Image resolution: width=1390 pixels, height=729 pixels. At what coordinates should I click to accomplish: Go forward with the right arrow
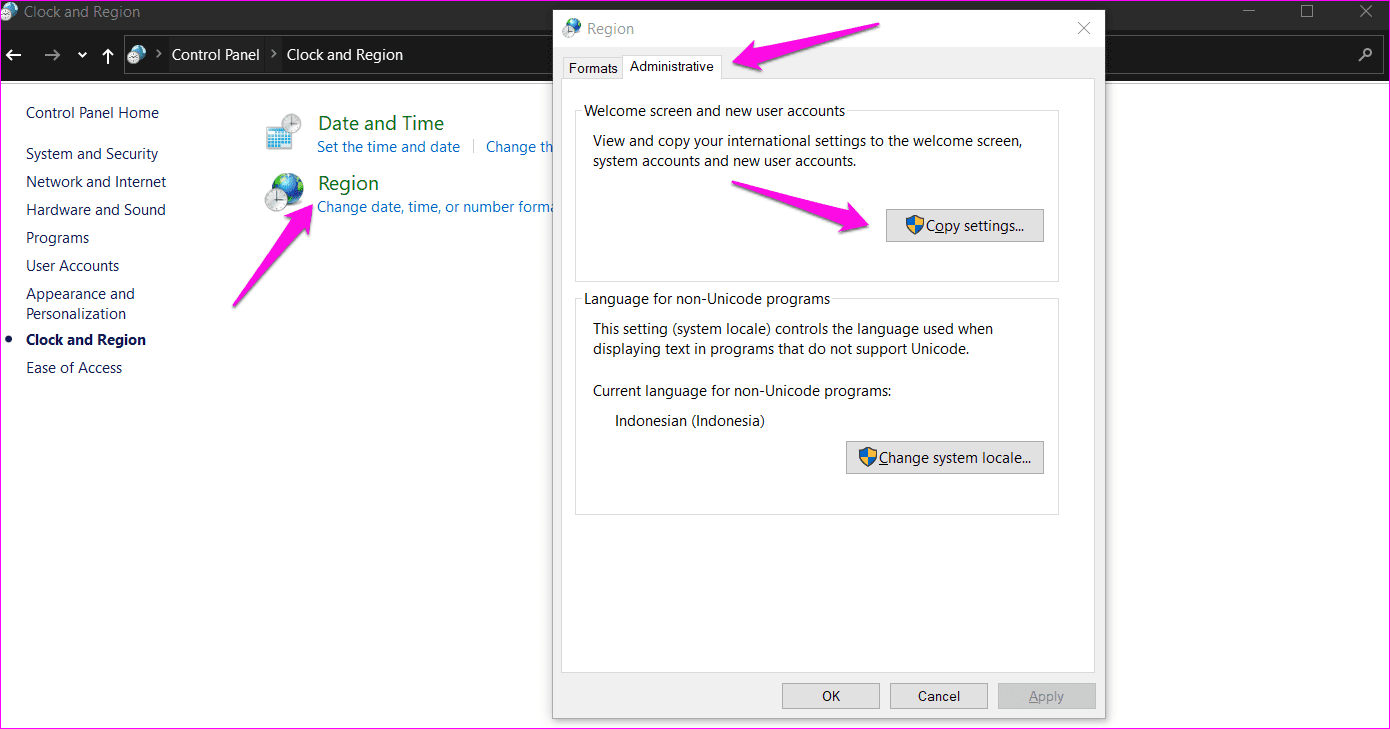pyautogui.click(x=52, y=55)
